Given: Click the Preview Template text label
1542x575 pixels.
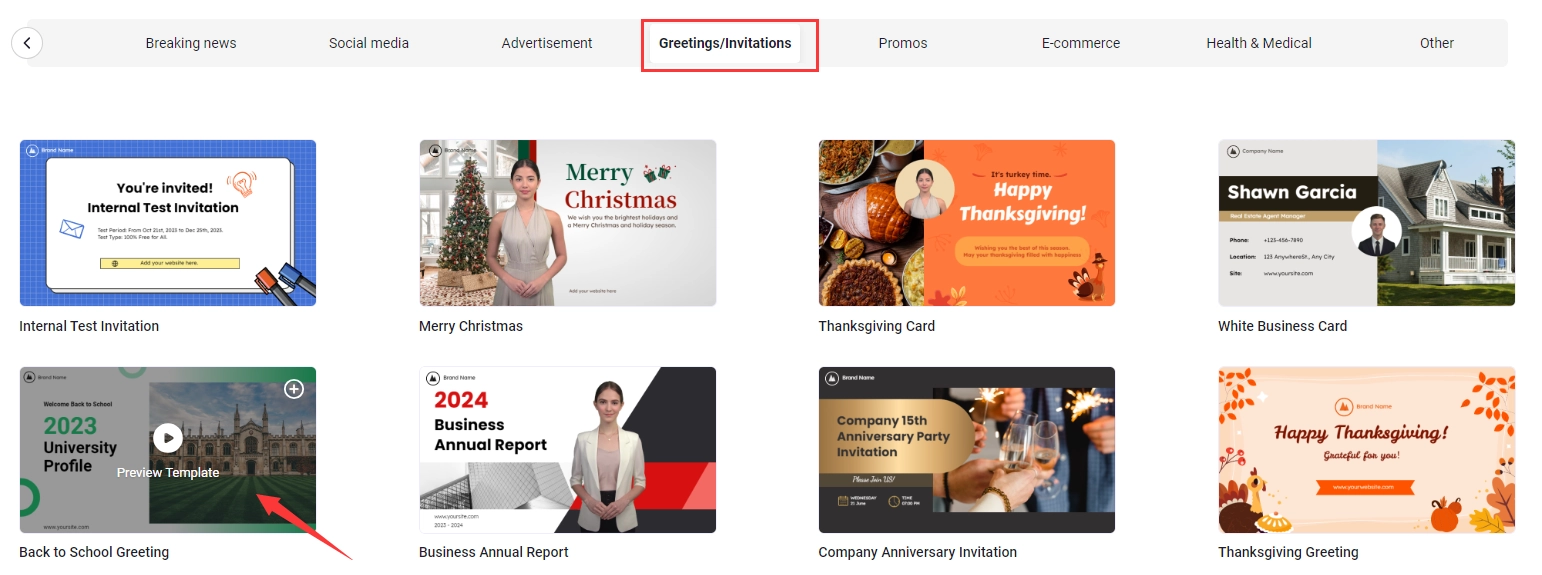Looking at the screenshot, I should coord(168,473).
